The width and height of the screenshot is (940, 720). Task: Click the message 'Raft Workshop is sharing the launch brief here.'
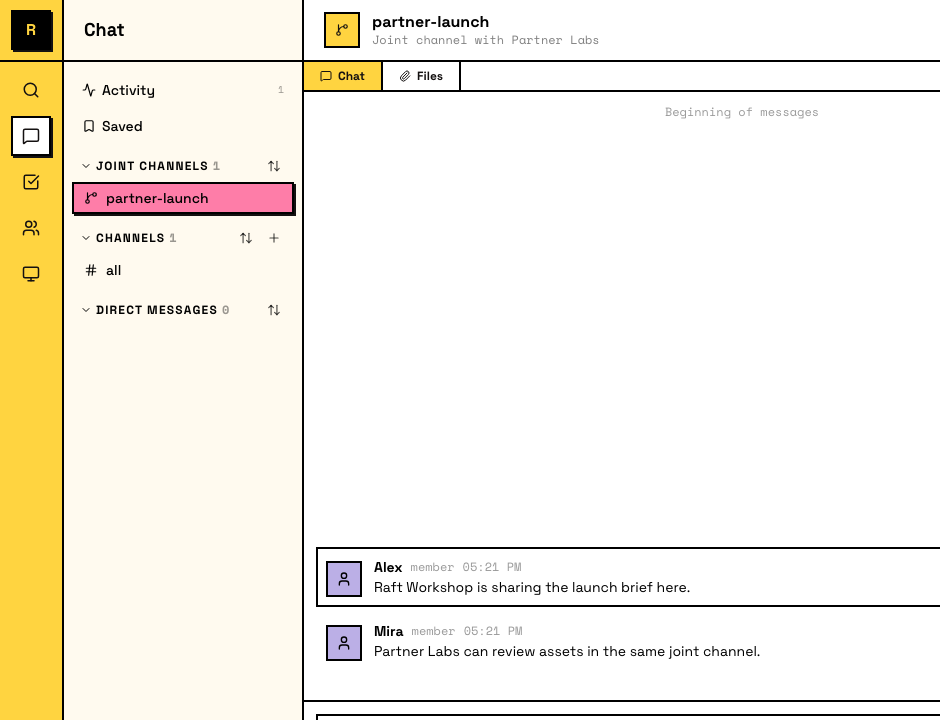coord(532,588)
